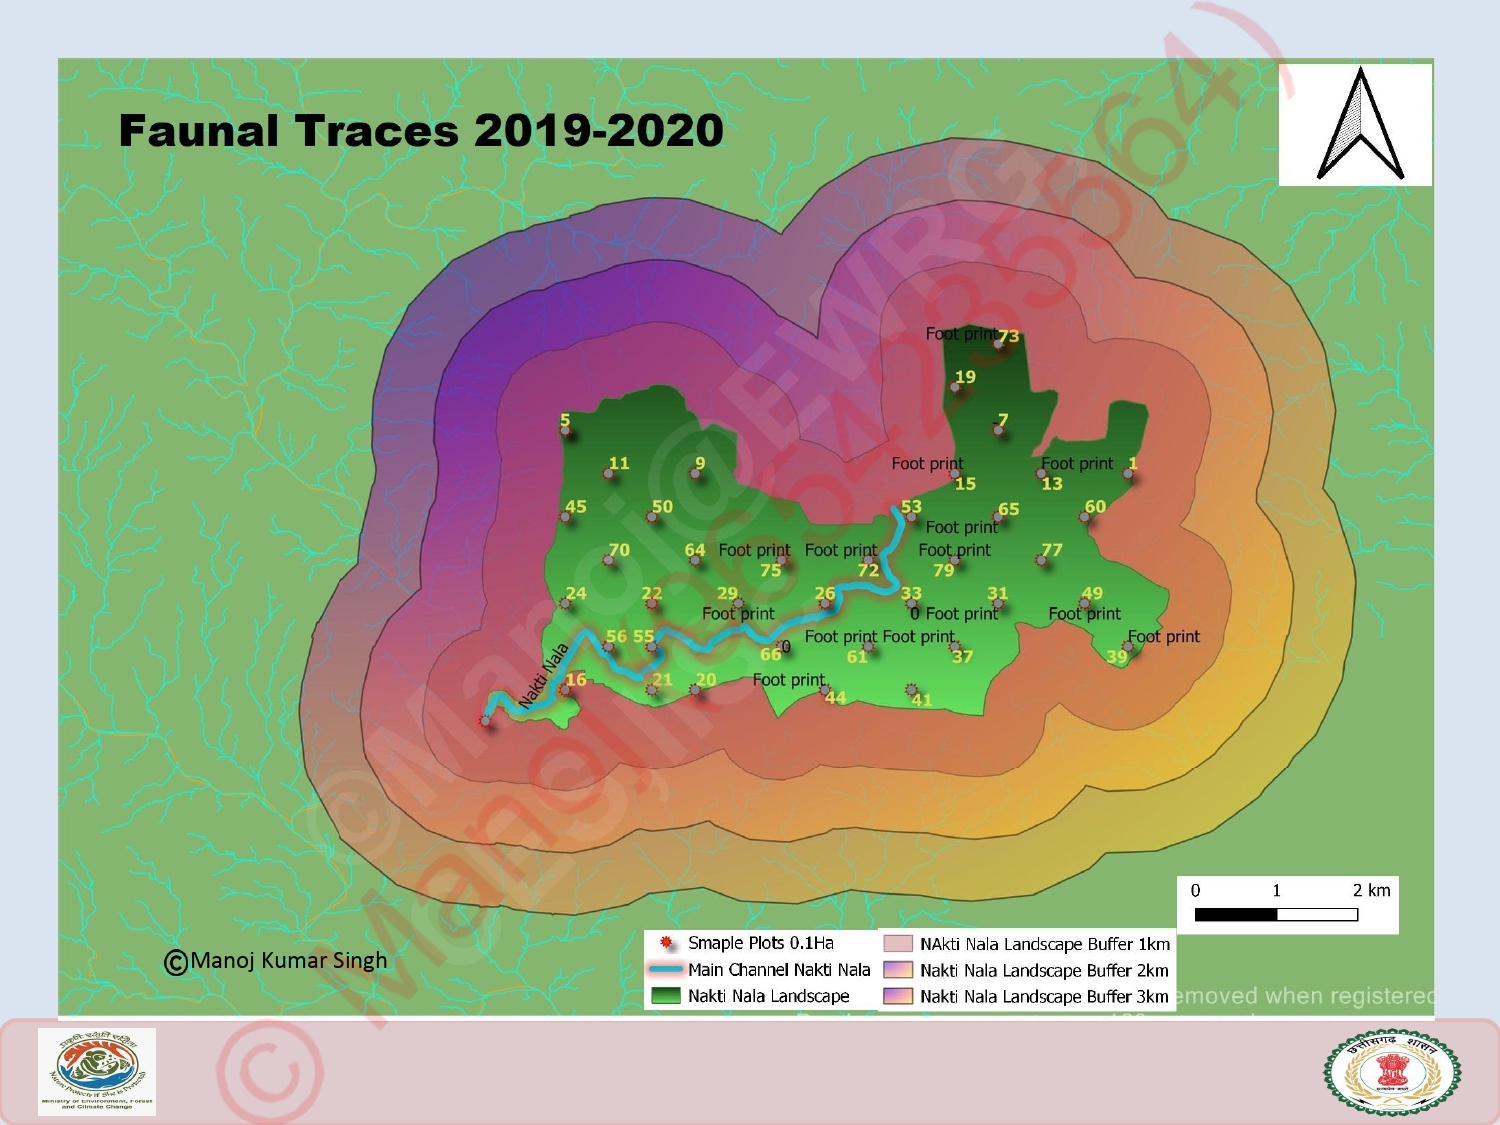Click the red Sample Plots legend star
This screenshot has width=1500, height=1125.
(665, 943)
